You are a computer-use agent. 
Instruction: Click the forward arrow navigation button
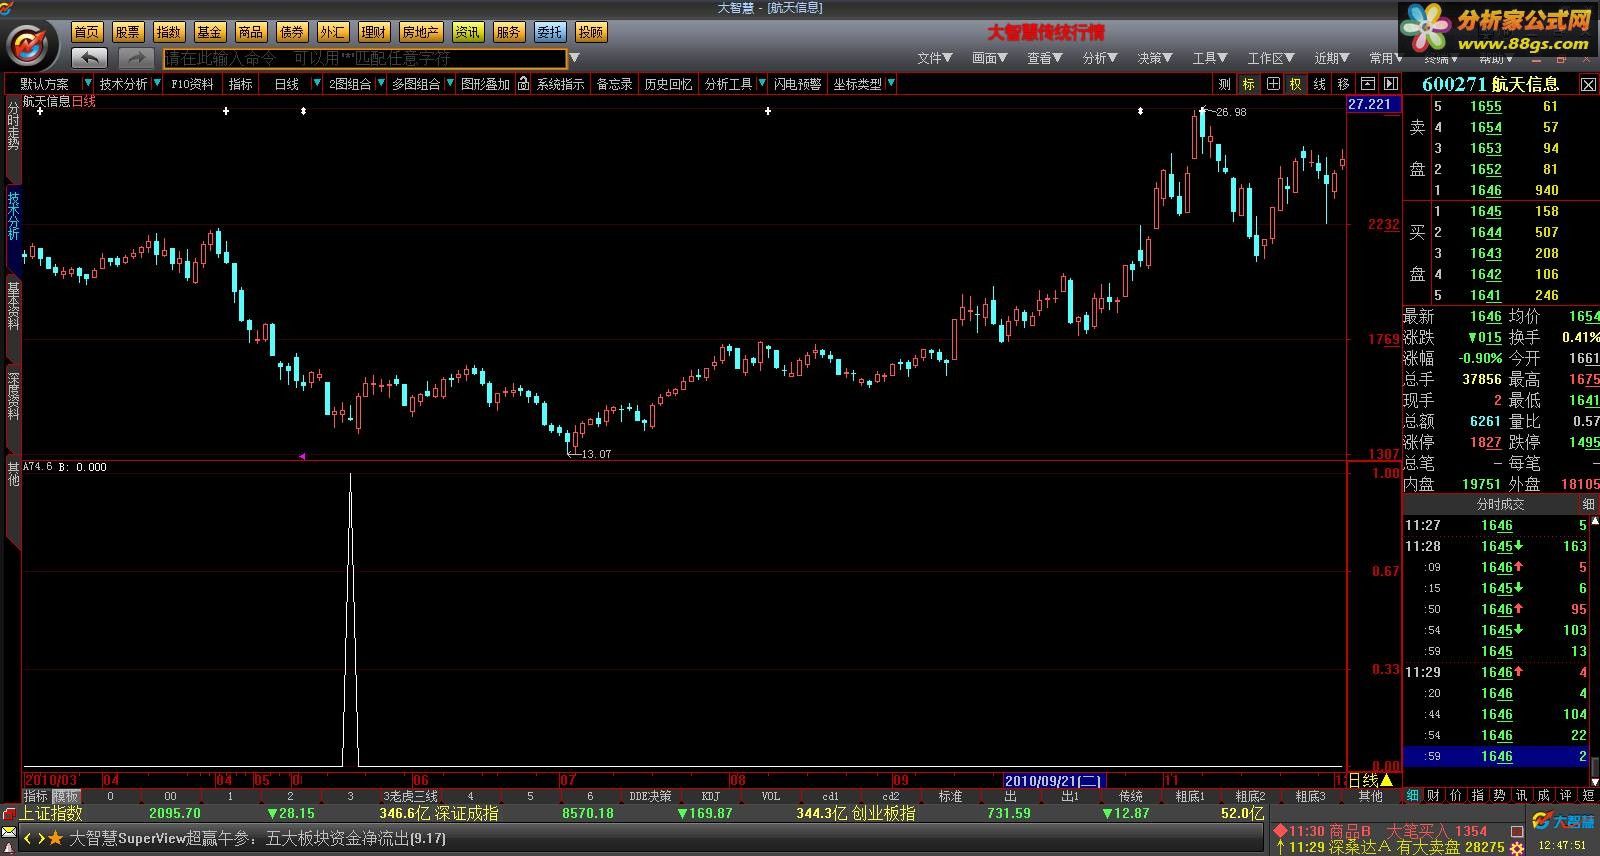click(136, 58)
